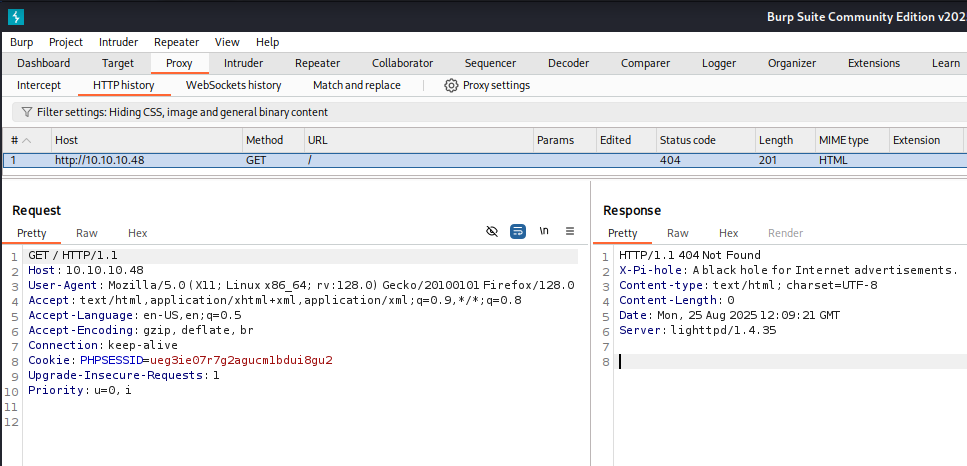Switch Response view to Hex
The width and height of the screenshot is (967, 466).
pos(728,233)
